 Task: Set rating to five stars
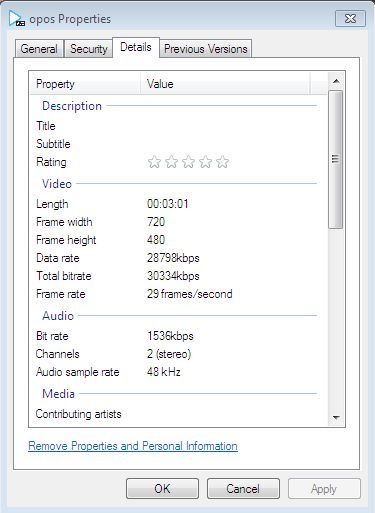tap(222, 162)
